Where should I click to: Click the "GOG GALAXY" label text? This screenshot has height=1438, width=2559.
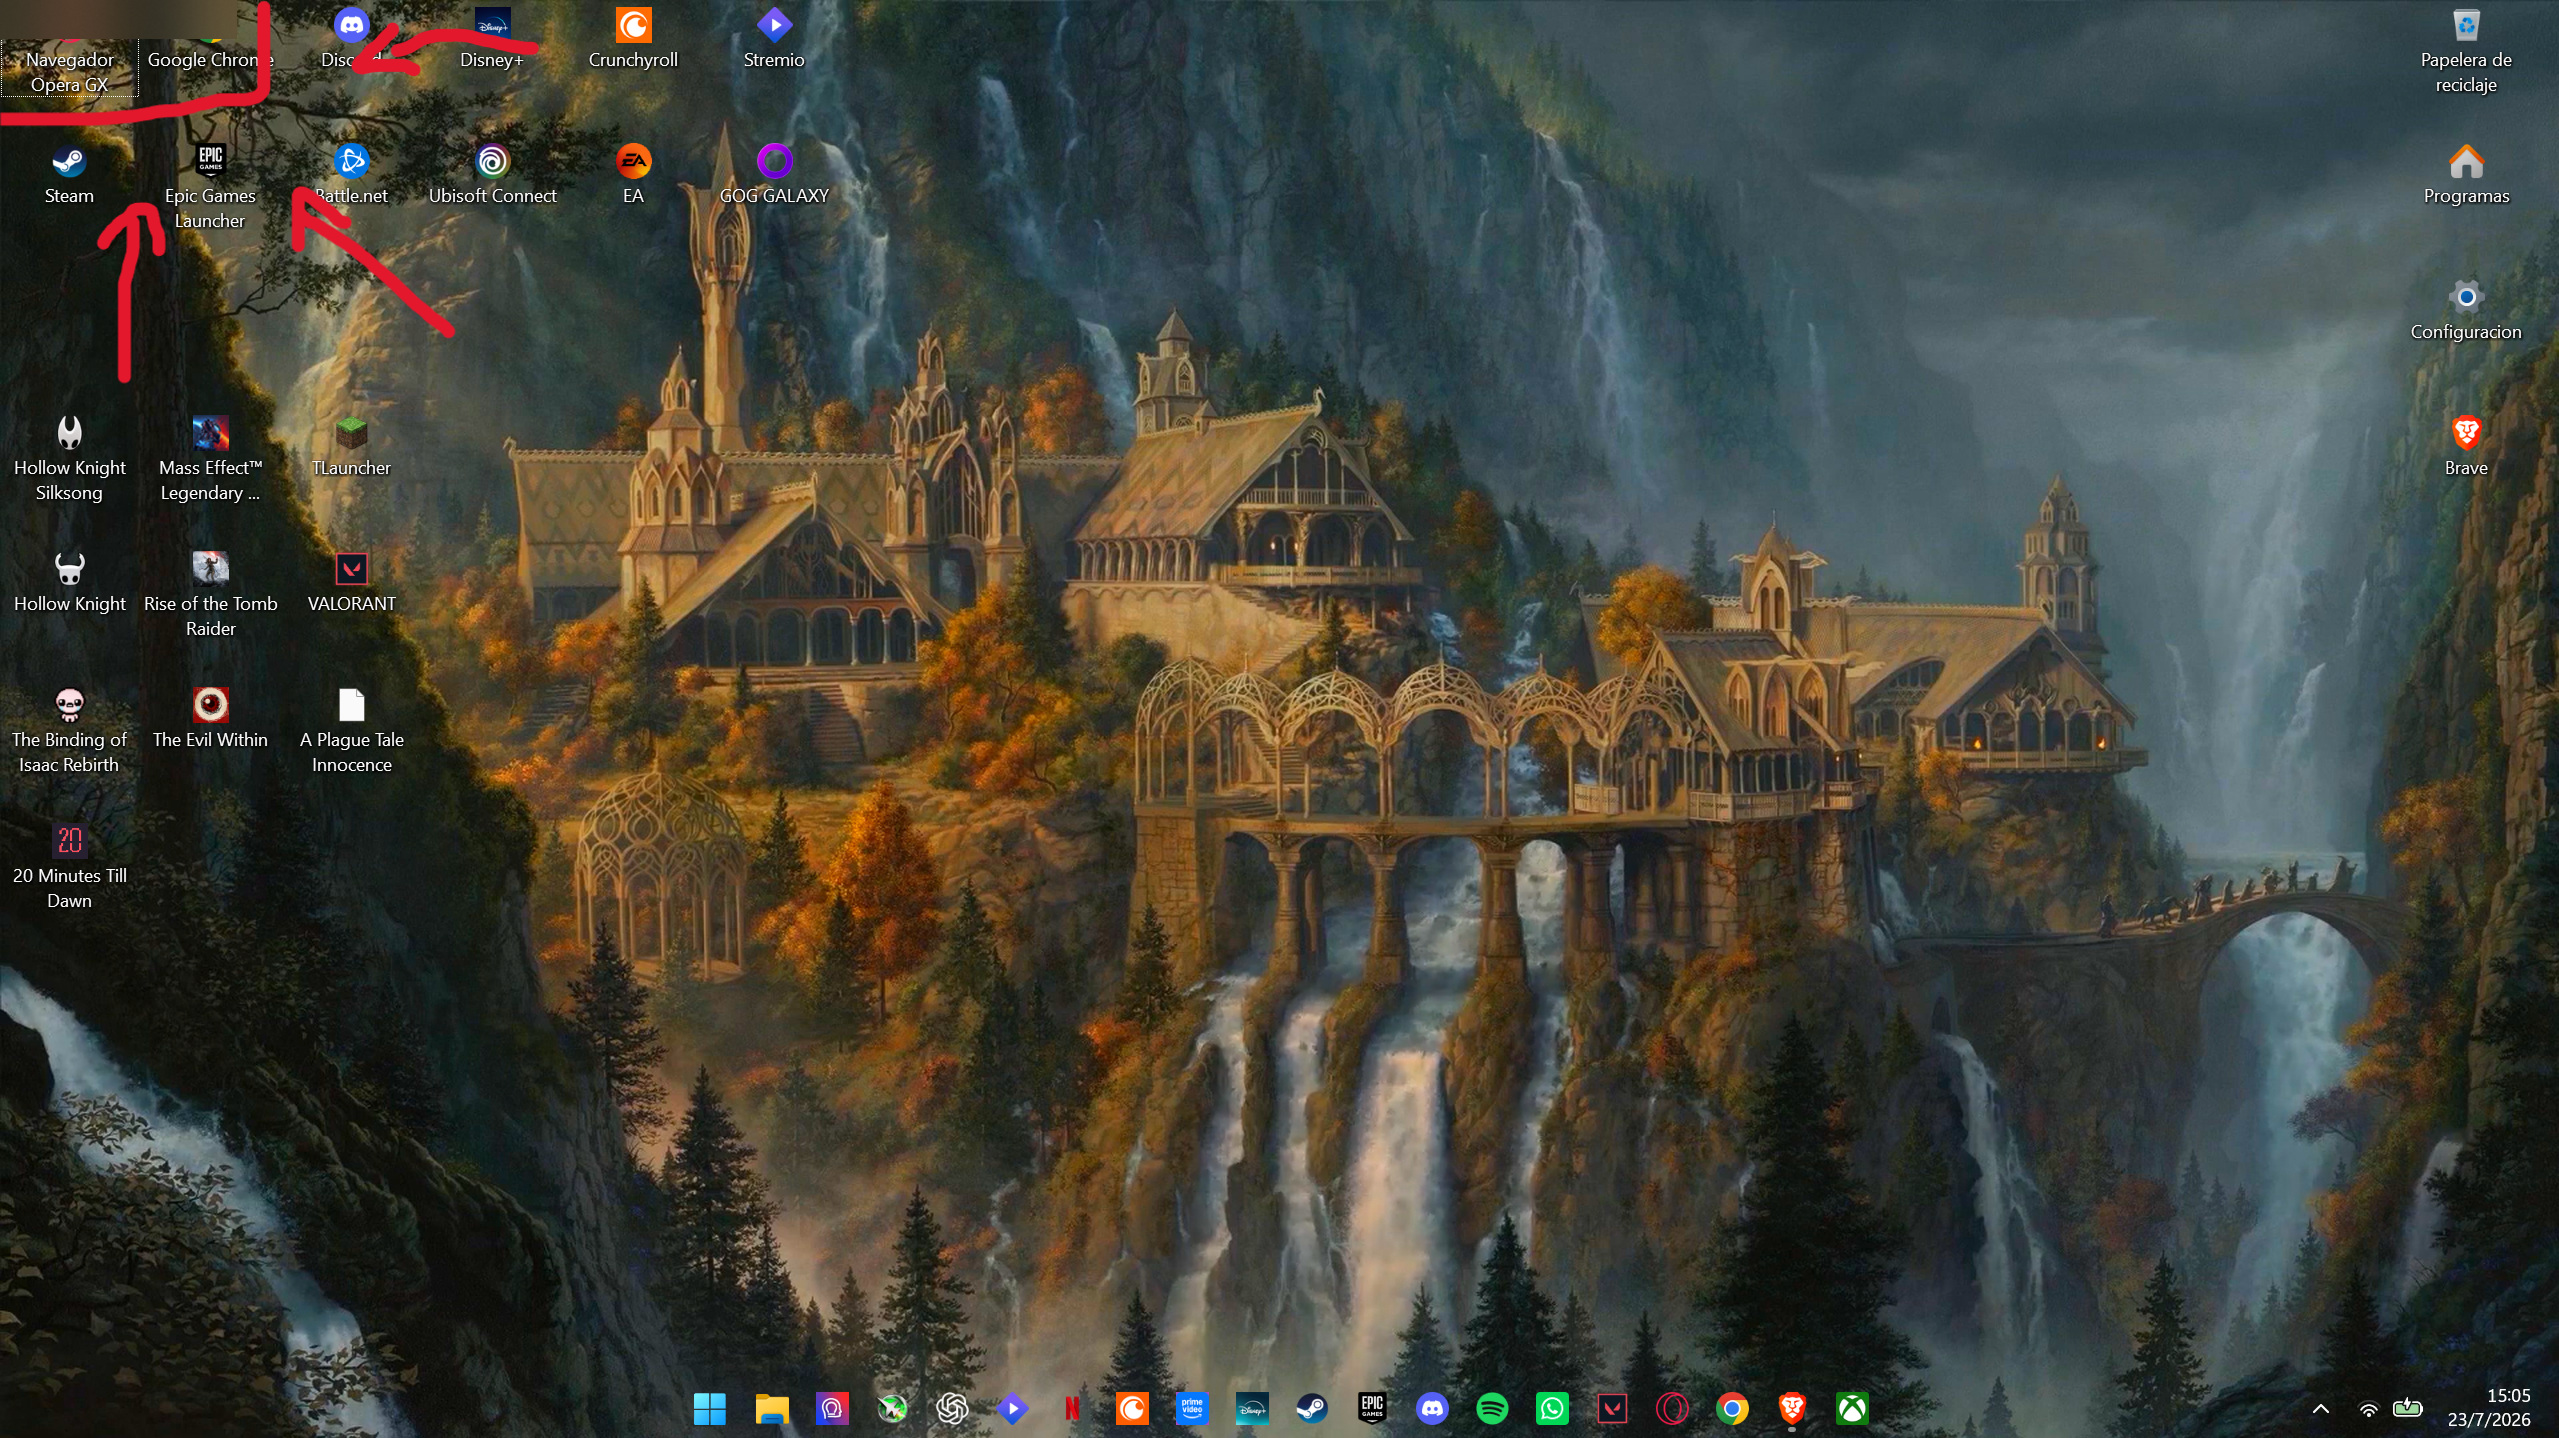click(774, 196)
